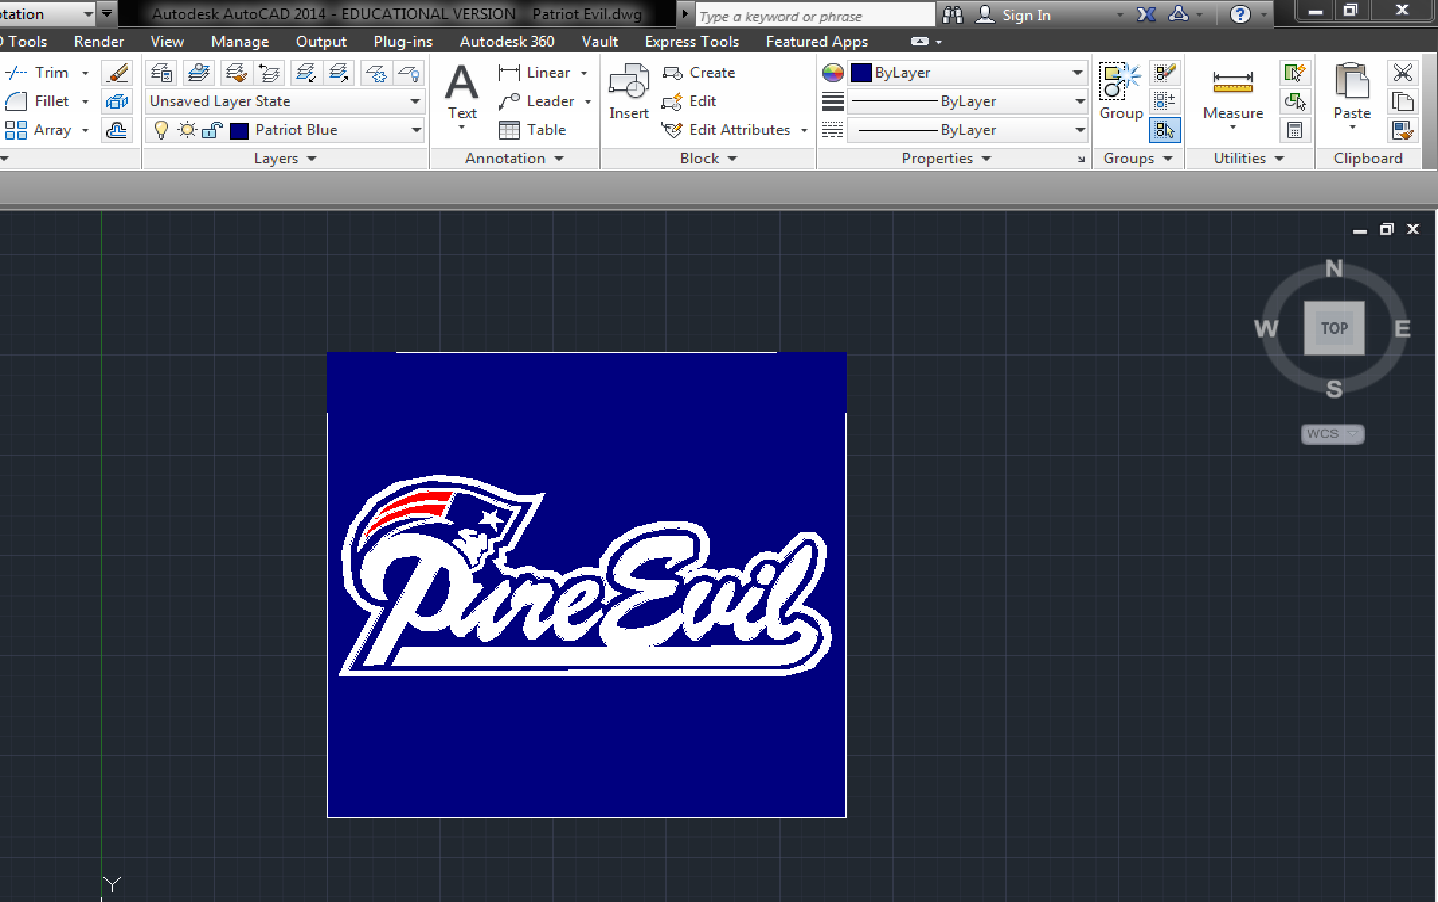This screenshot has width=1438, height=902.
Task: Open the ByLayer lineweight dropdown
Action: [967, 101]
